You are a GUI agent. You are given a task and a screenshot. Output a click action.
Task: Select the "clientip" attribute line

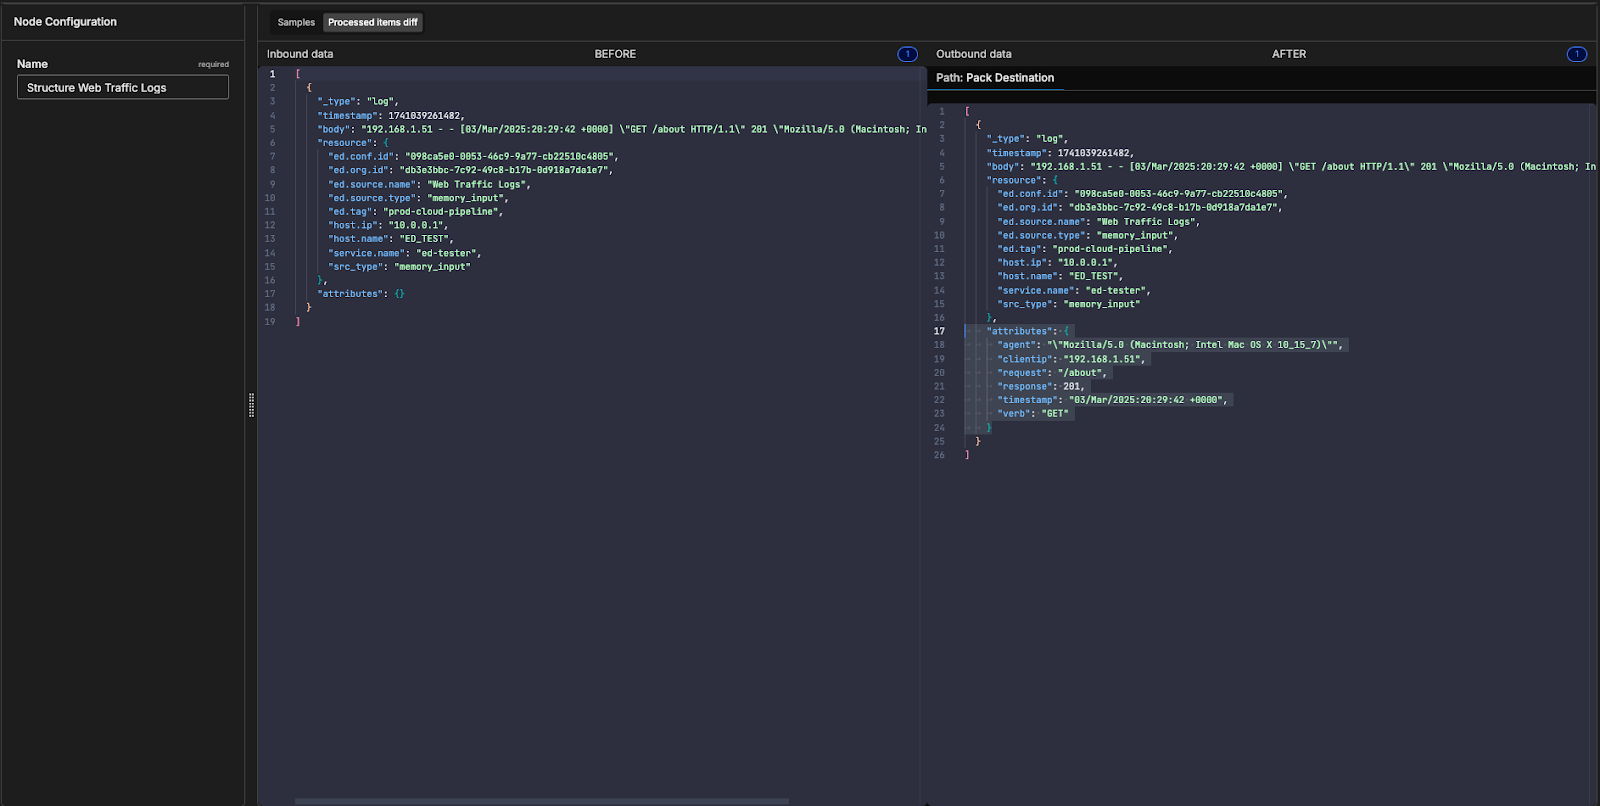1070,359
